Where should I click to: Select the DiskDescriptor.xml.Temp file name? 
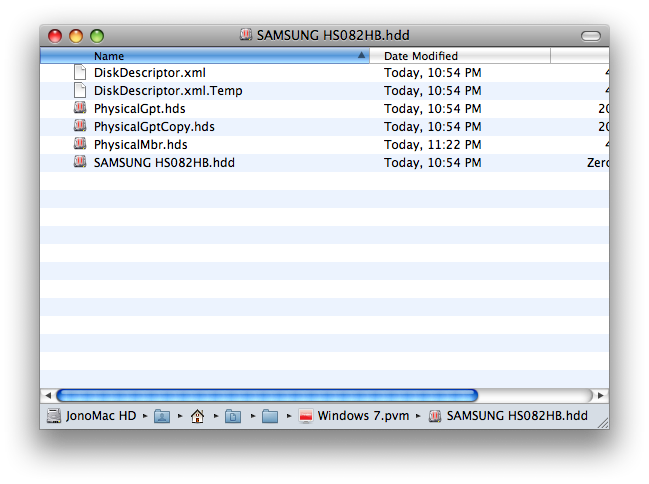pyautogui.click(x=168, y=90)
